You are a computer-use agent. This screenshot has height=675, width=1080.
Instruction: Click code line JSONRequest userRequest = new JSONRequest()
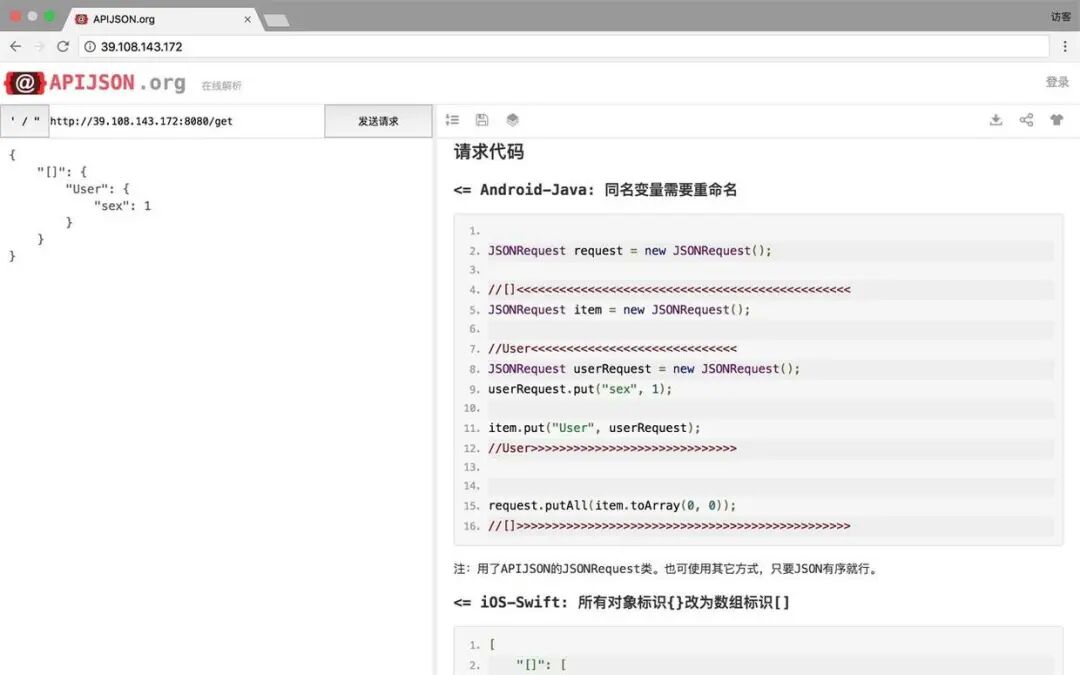(x=644, y=368)
